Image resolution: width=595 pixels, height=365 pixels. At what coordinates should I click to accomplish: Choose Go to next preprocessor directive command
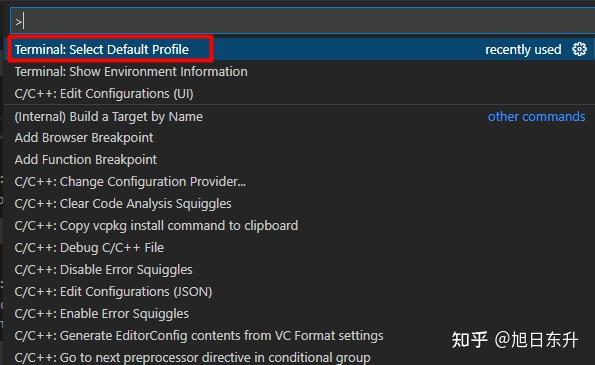[x=192, y=357]
